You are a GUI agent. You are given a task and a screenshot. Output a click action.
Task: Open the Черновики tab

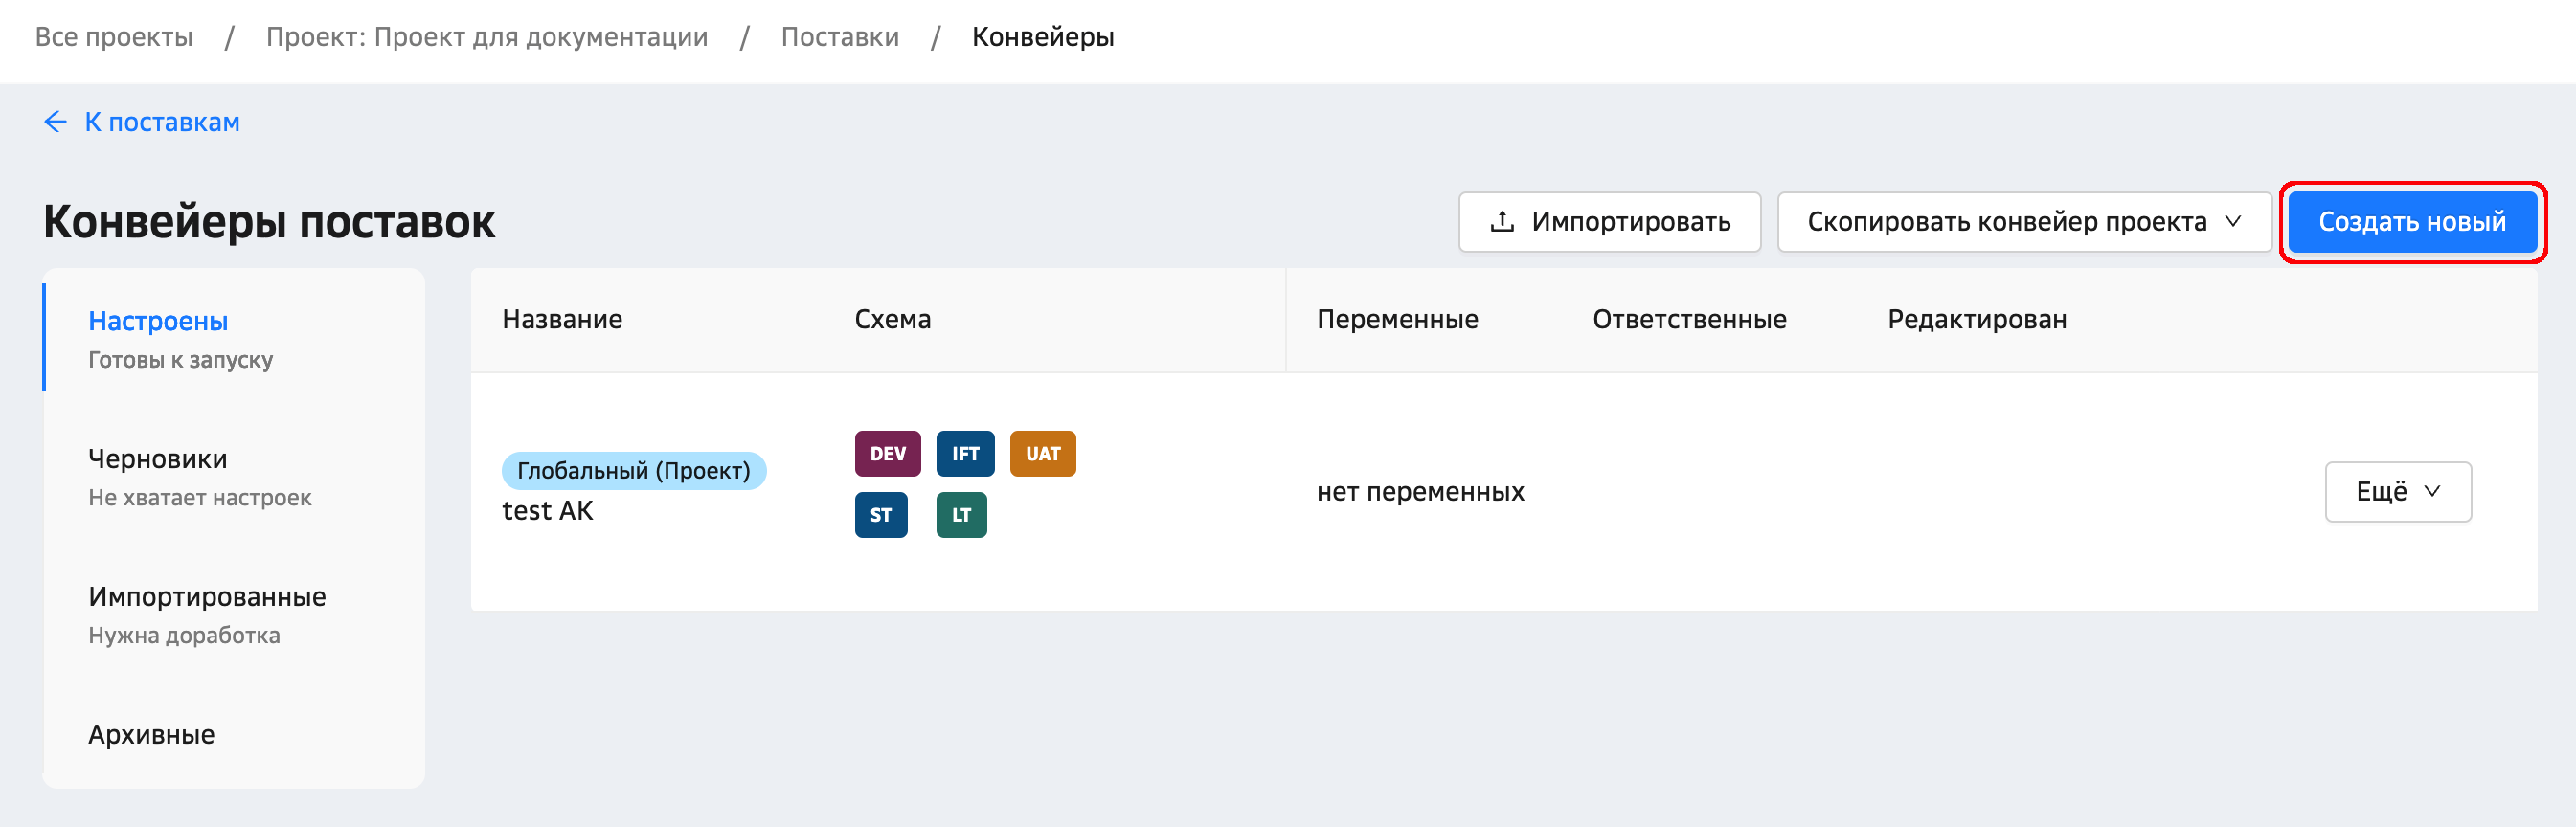[158, 459]
